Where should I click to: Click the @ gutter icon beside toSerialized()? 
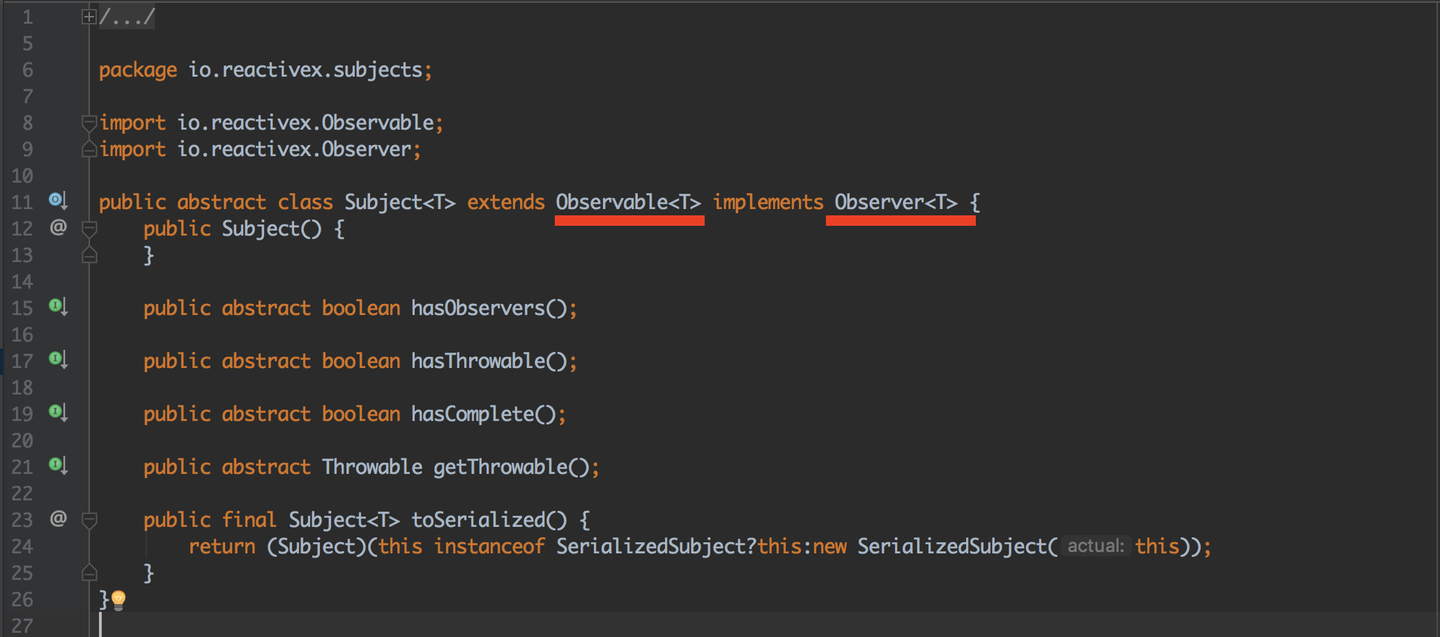(x=58, y=520)
